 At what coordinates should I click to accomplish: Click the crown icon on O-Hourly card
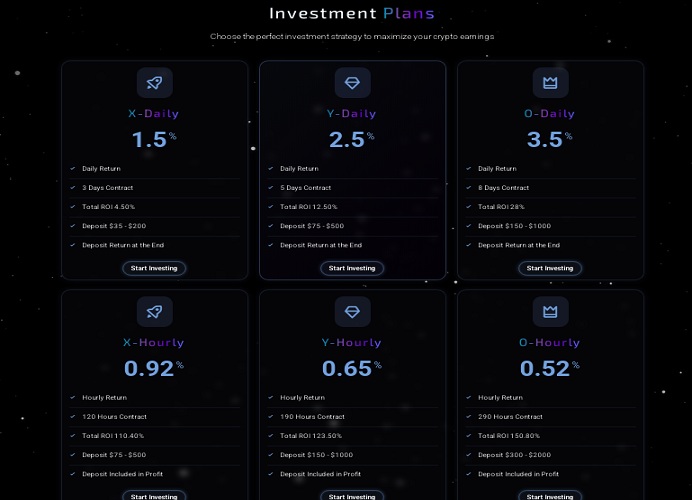coord(550,312)
